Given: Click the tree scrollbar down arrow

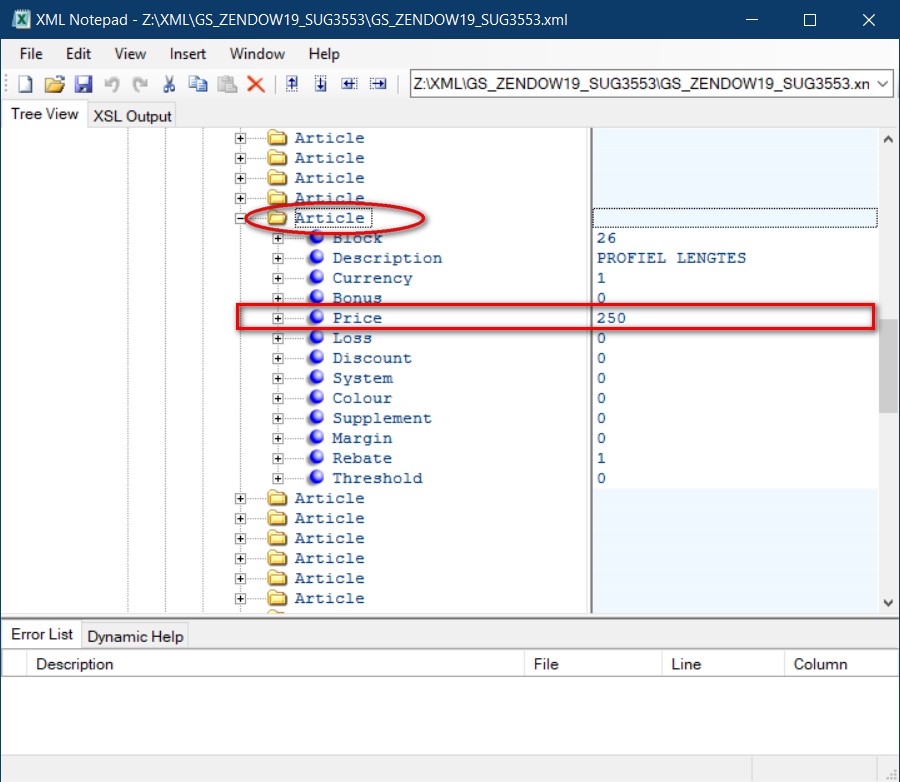Looking at the screenshot, I should click(x=888, y=603).
